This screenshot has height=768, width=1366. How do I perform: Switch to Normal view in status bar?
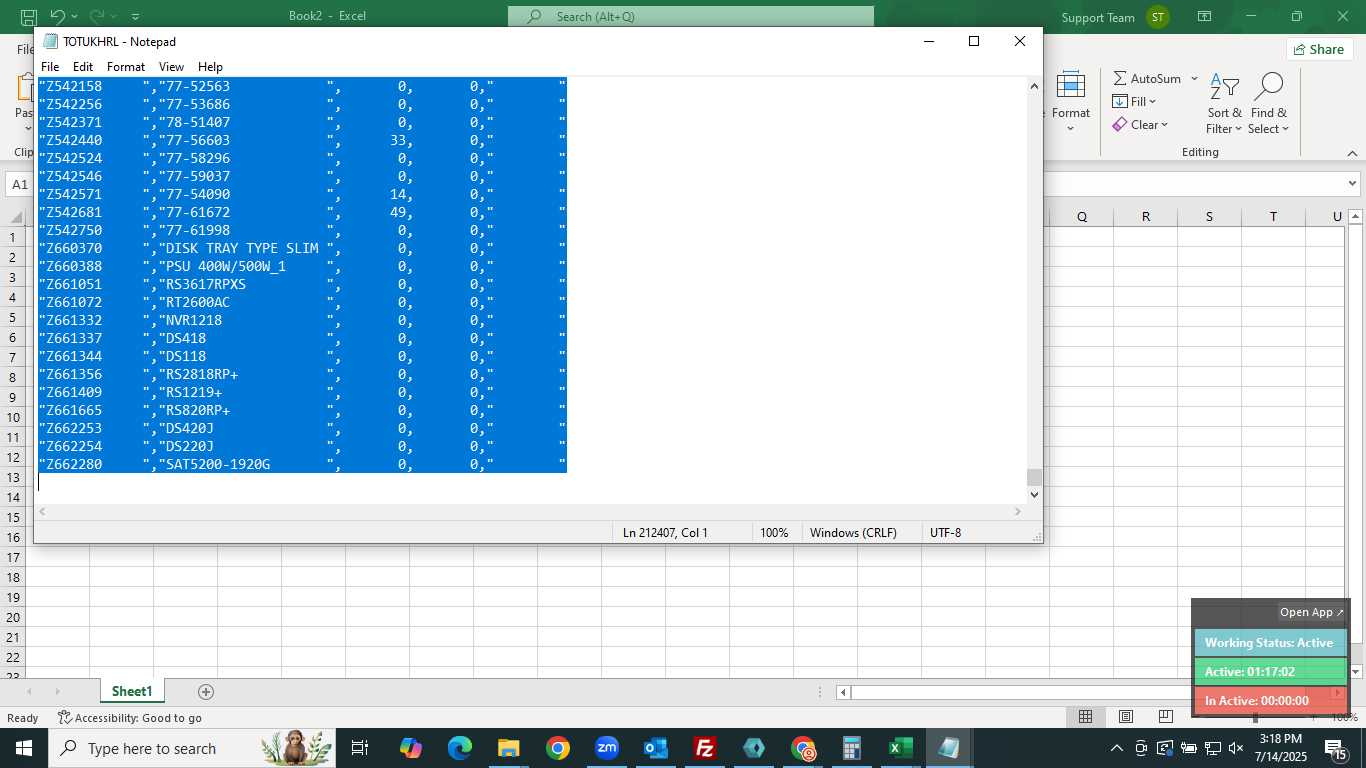click(x=1085, y=717)
